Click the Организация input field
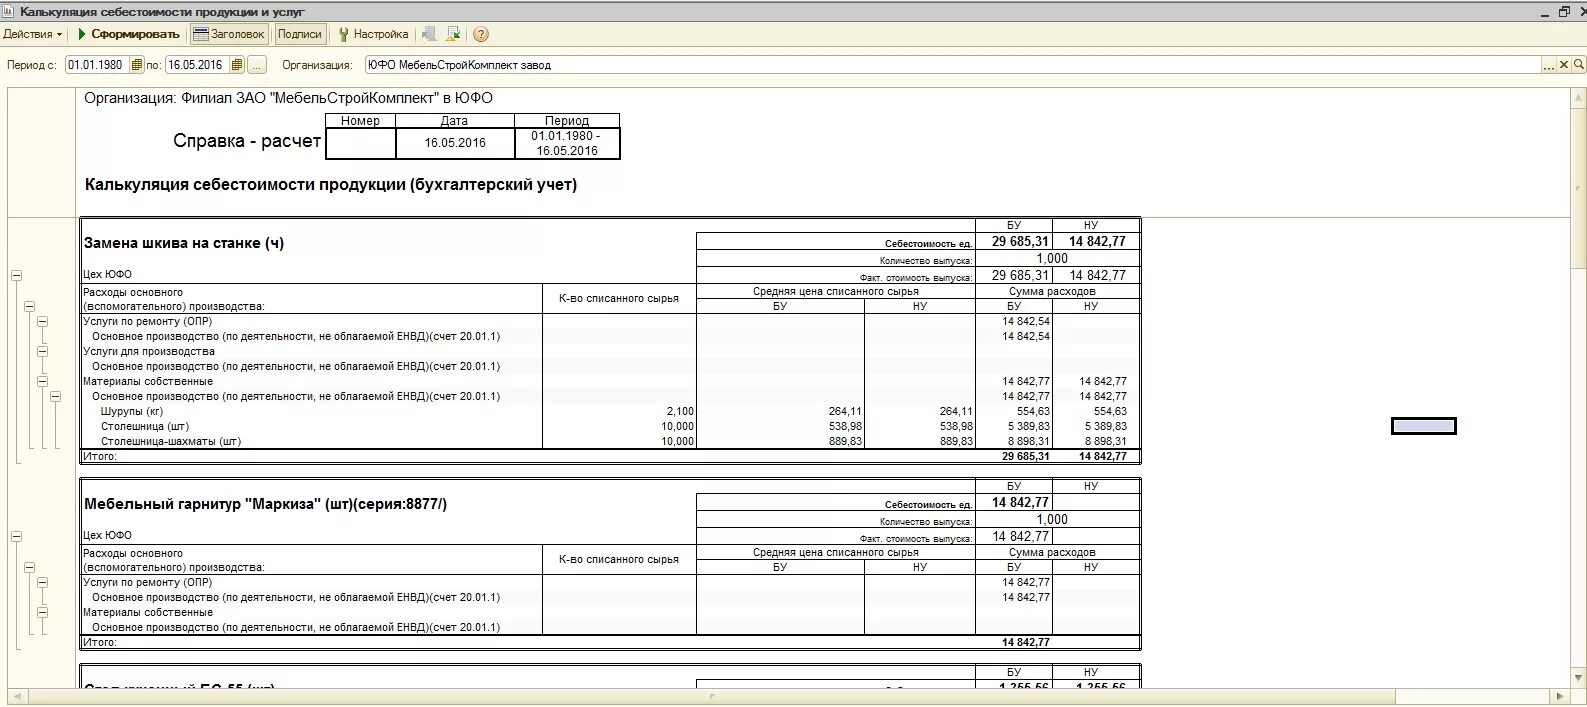Viewport: 1587px width, 707px height. point(952,65)
